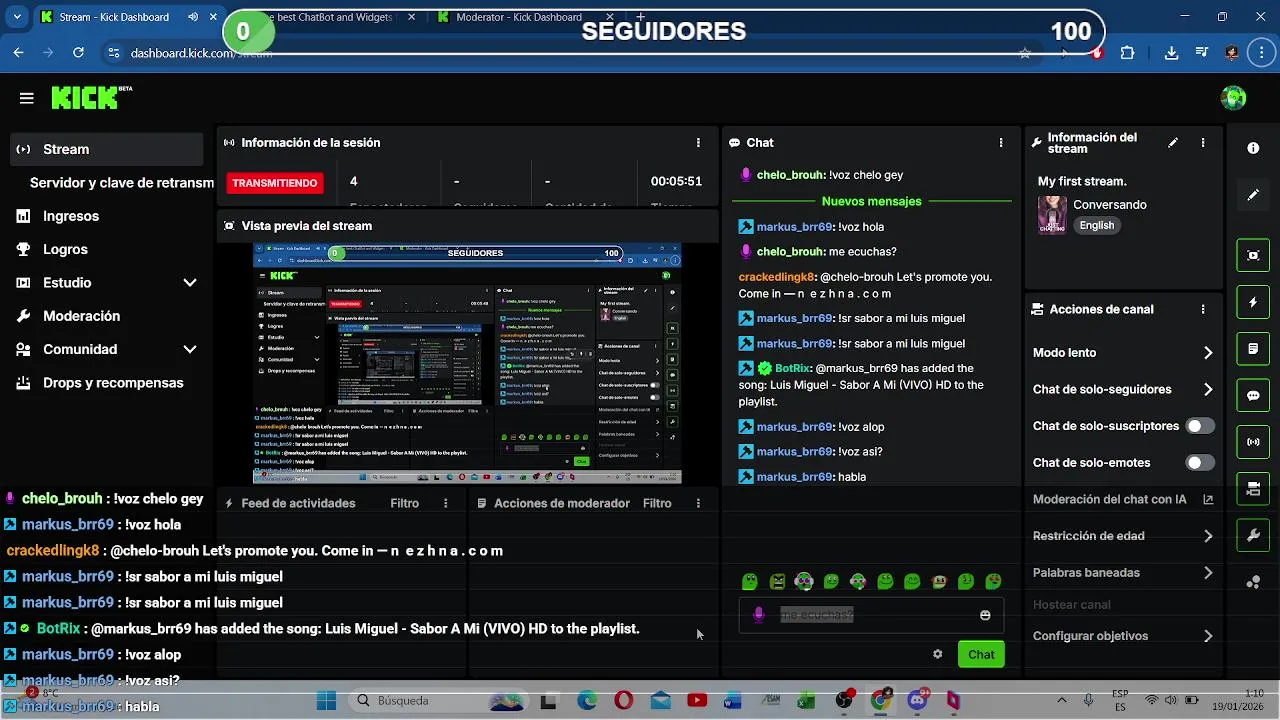This screenshot has width=1280, height=720.
Task: Open the Acciones de moderador Filtro dropdown
Action: [657, 503]
